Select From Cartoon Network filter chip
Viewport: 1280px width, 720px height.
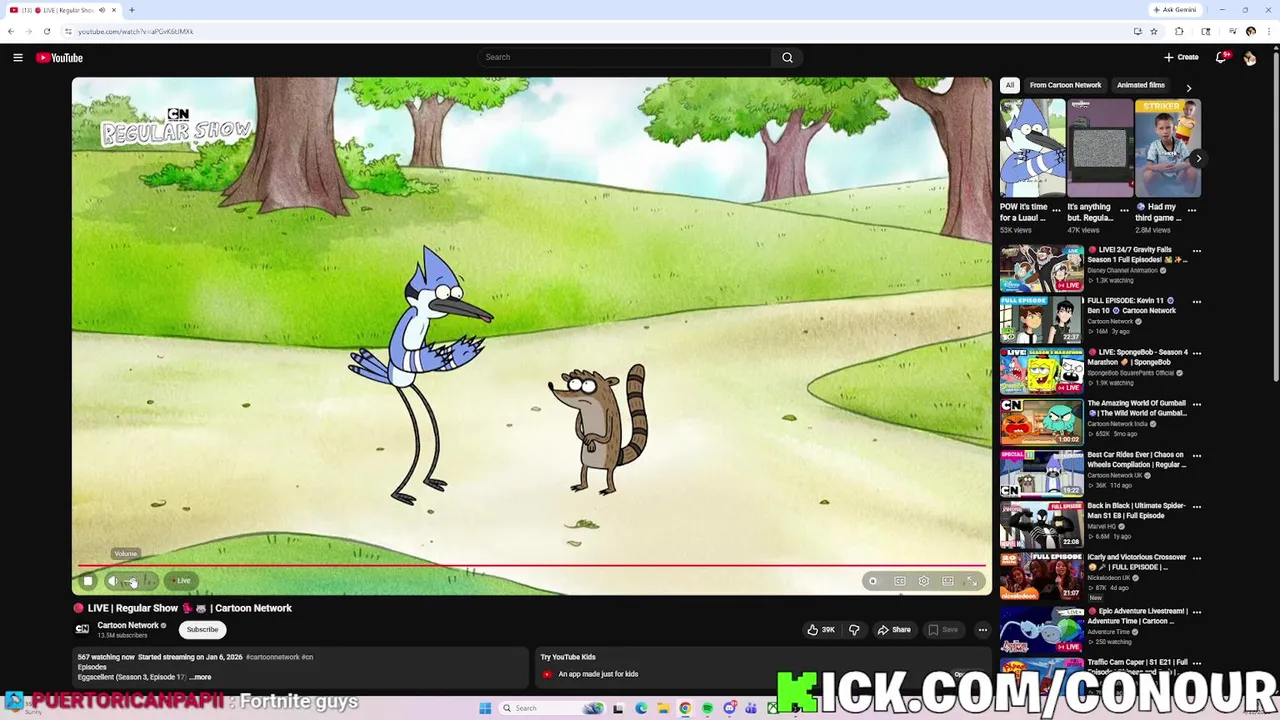click(1065, 85)
